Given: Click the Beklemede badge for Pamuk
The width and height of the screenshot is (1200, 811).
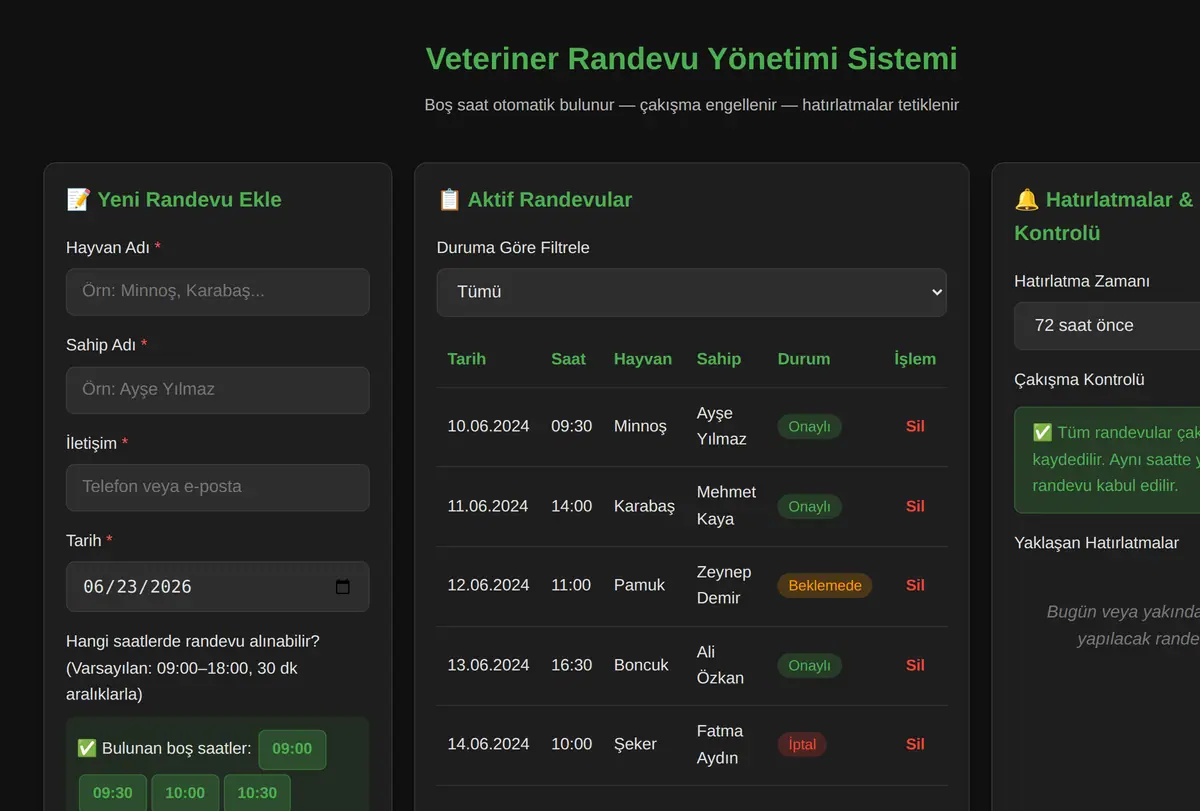Looking at the screenshot, I should click(x=825, y=586).
